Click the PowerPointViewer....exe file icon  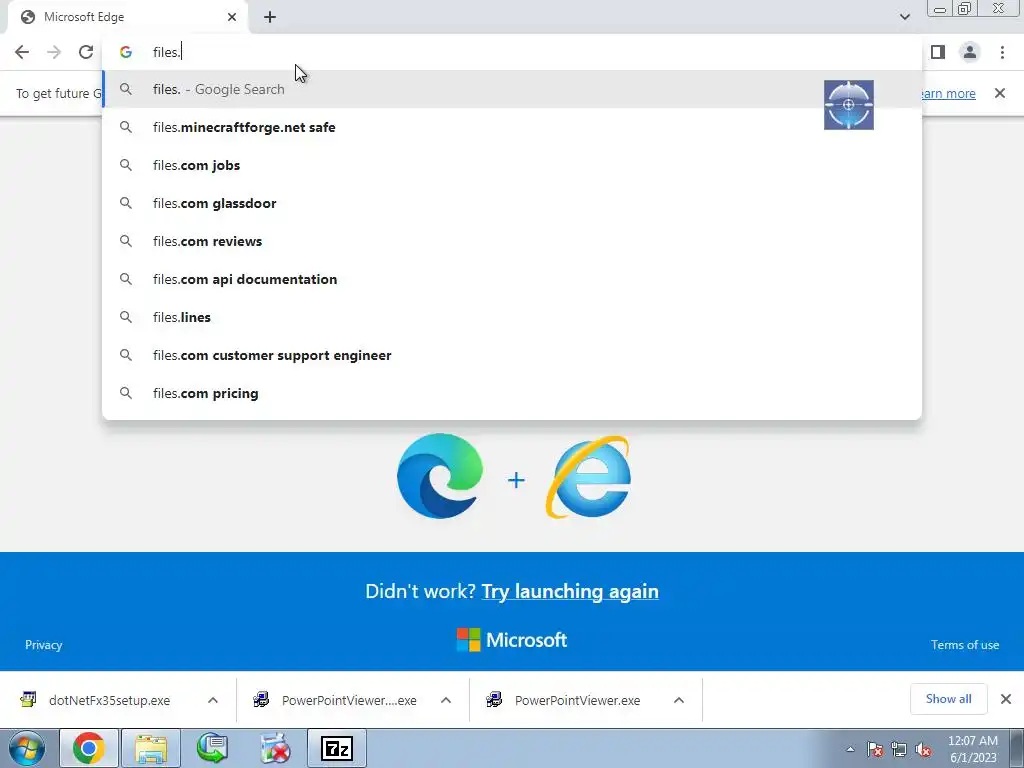[261, 700]
